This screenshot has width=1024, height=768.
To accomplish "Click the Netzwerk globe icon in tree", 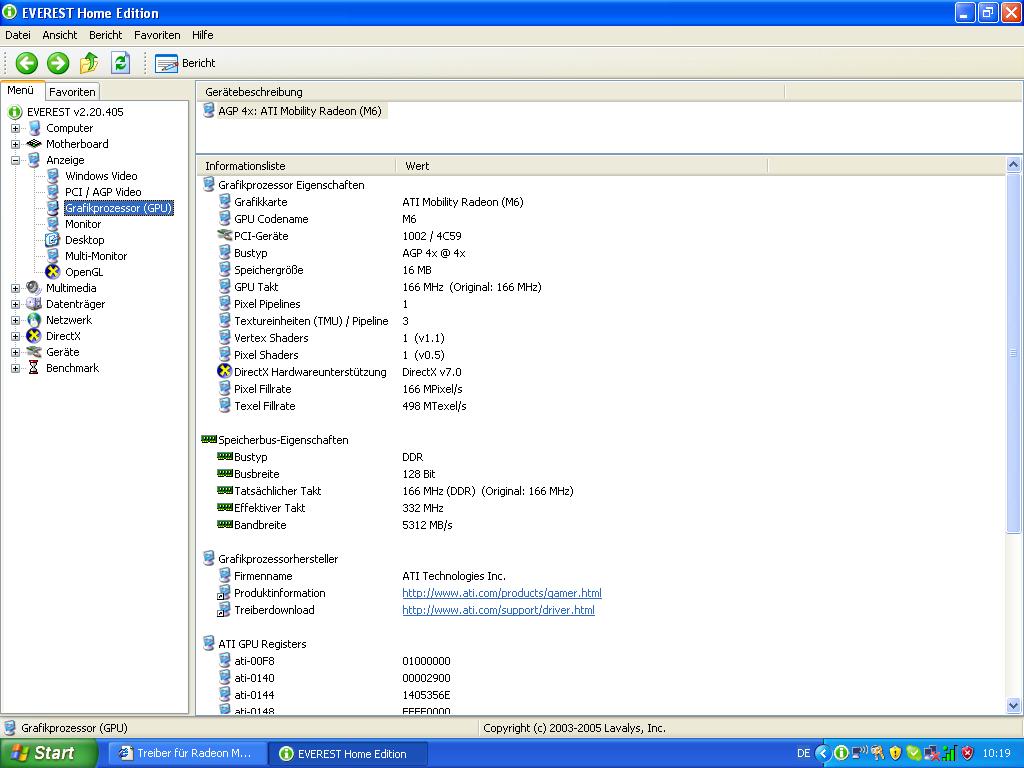I will (x=34, y=320).
